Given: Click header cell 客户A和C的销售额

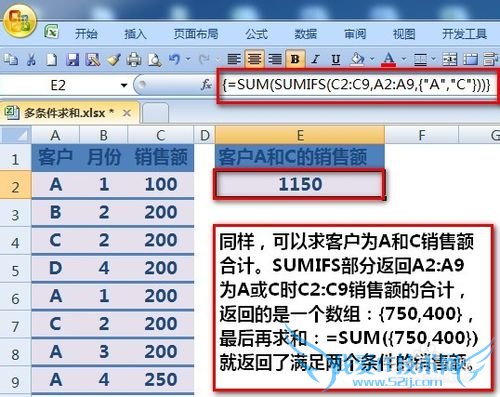Looking at the screenshot, I should click(299, 157).
